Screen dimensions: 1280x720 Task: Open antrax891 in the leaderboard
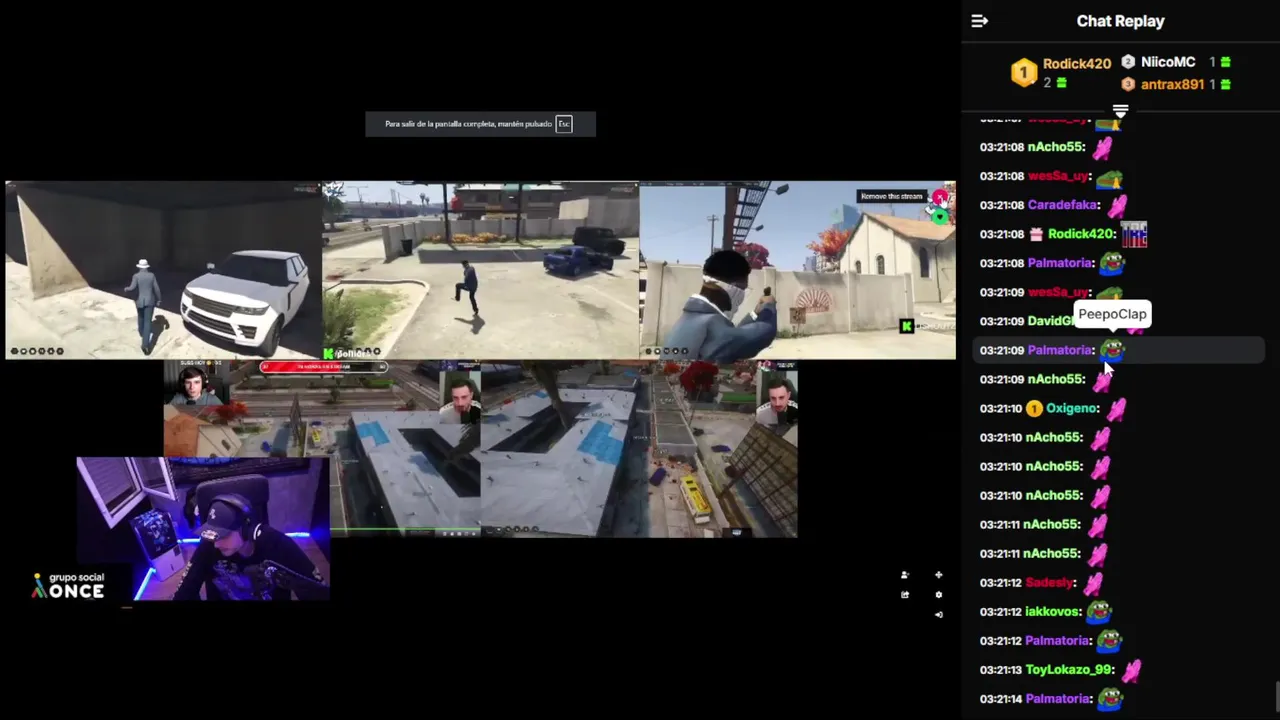coord(1172,85)
